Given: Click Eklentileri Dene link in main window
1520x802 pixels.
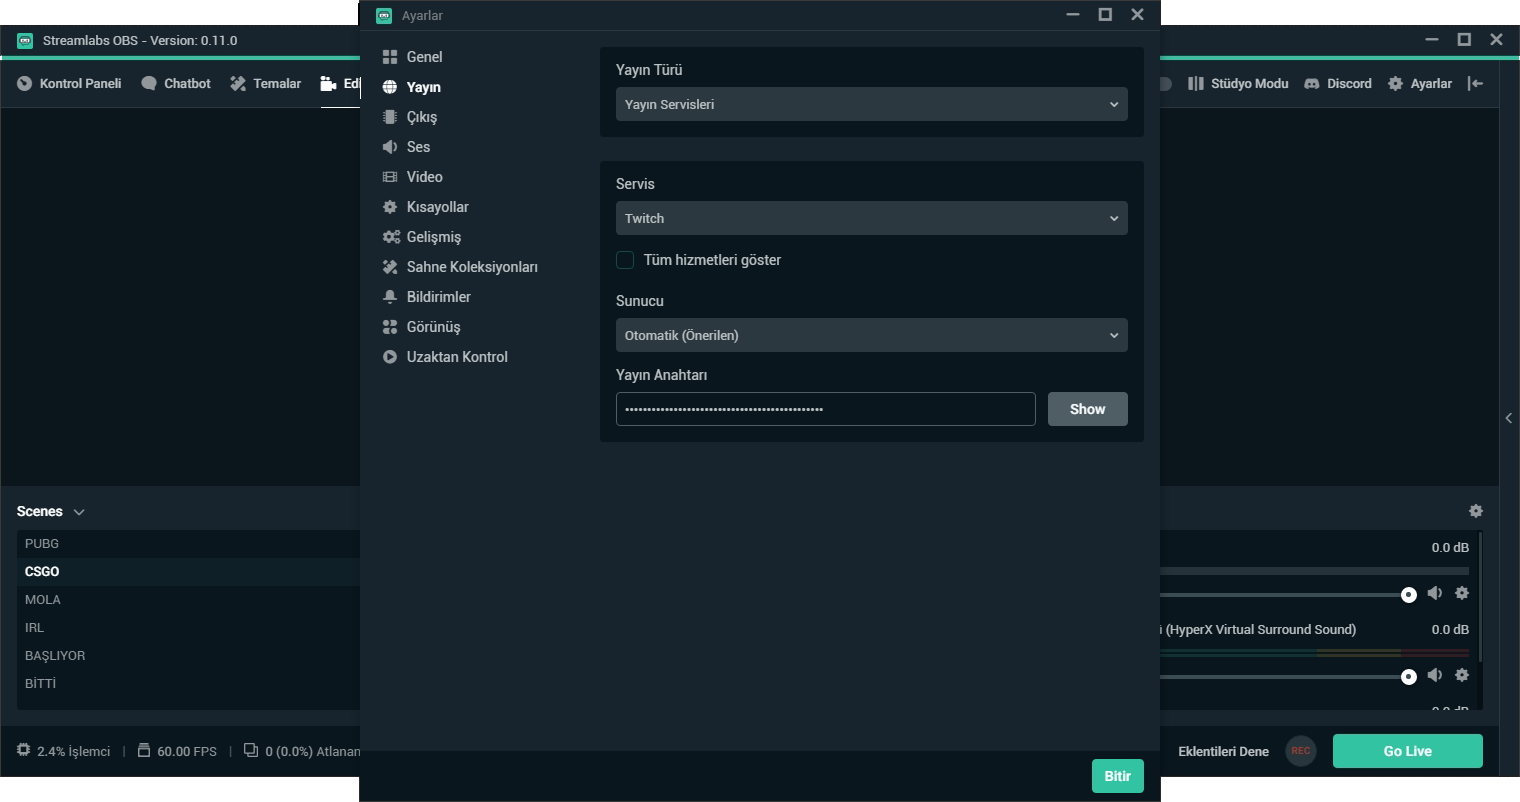Looking at the screenshot, I should point(1224,751).
